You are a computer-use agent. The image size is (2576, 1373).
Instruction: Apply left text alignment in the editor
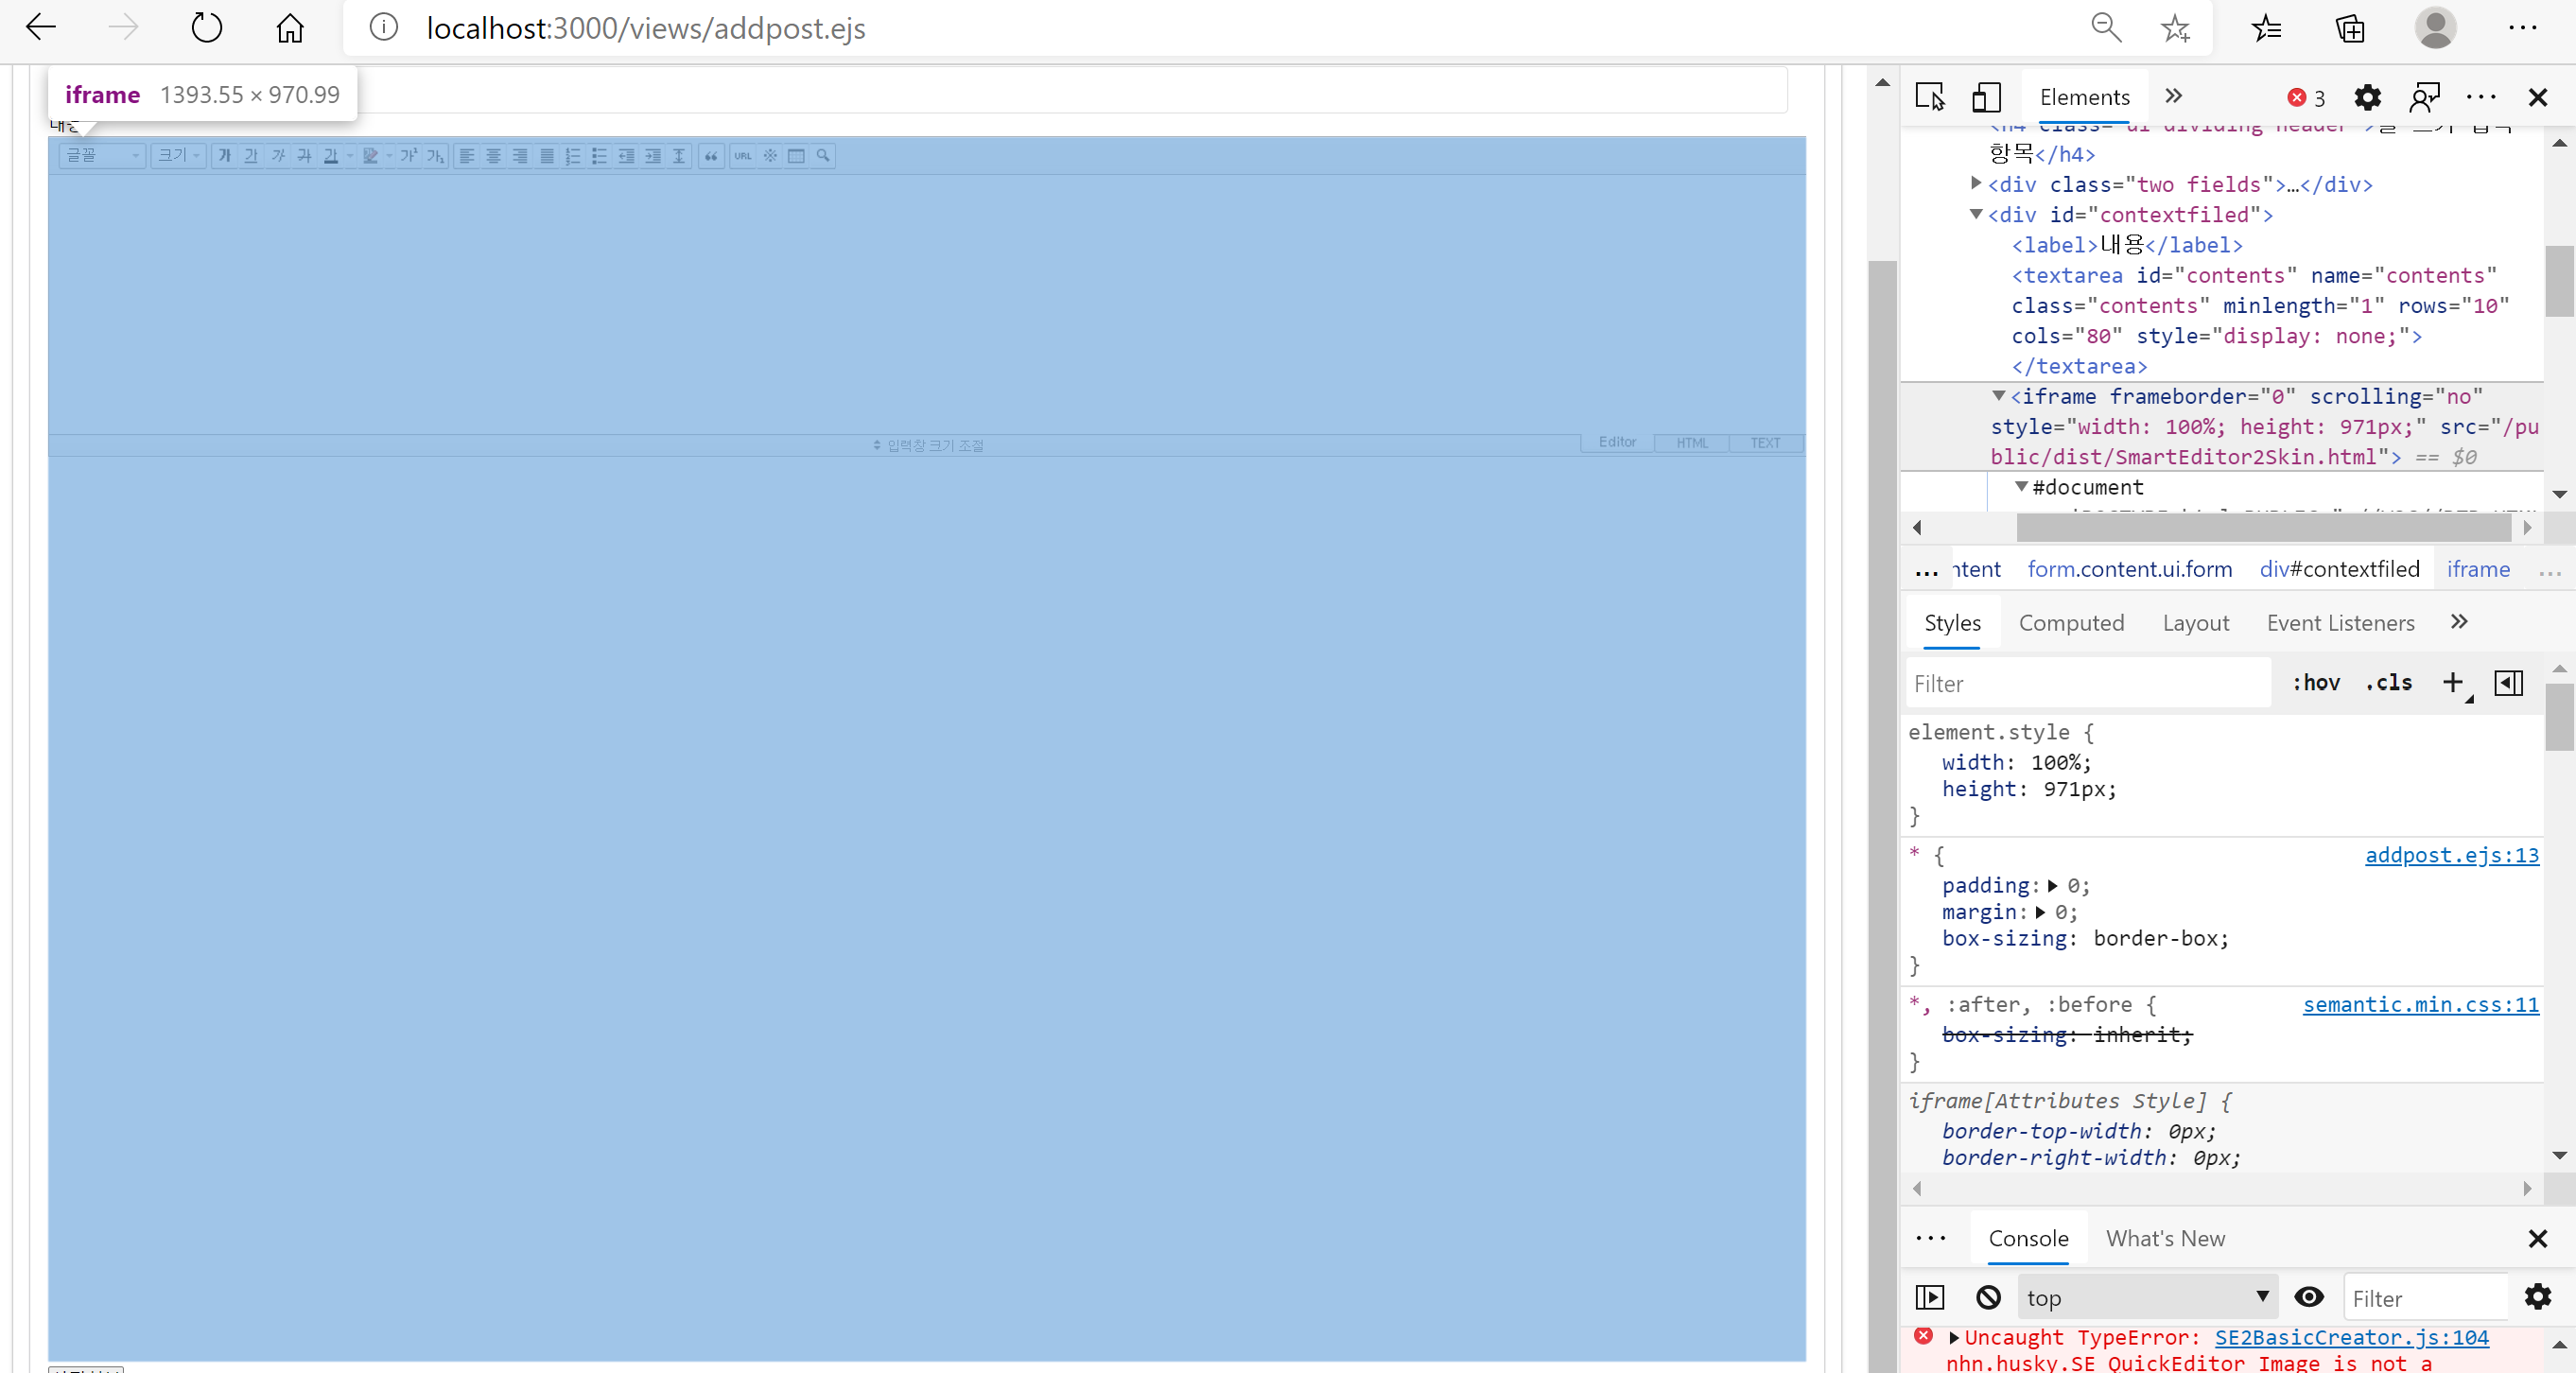click(x=468, y=157)
